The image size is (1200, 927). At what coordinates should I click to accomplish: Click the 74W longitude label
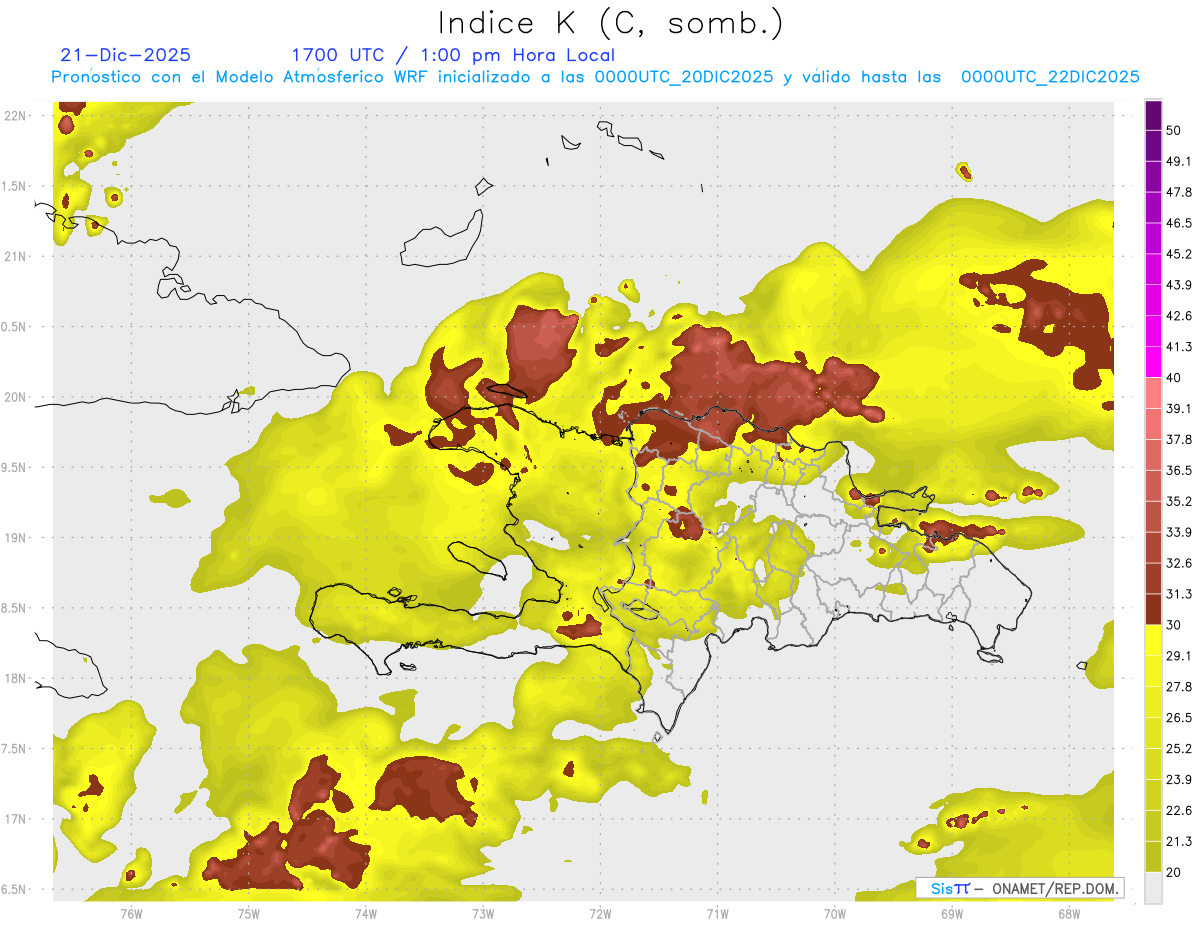pos(365,913)
